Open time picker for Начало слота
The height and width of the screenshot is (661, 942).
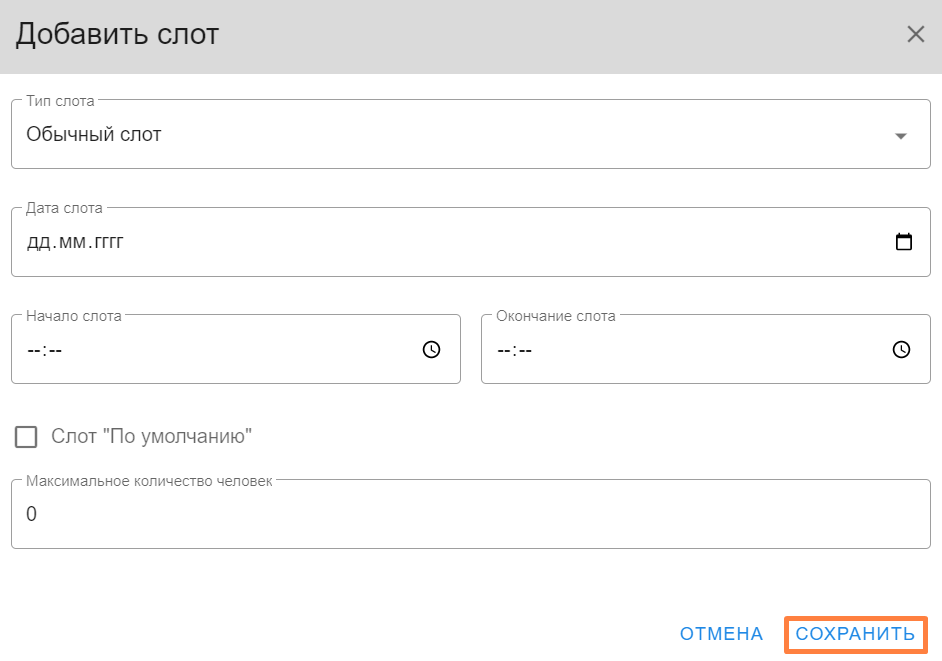[x=431, y=350]
